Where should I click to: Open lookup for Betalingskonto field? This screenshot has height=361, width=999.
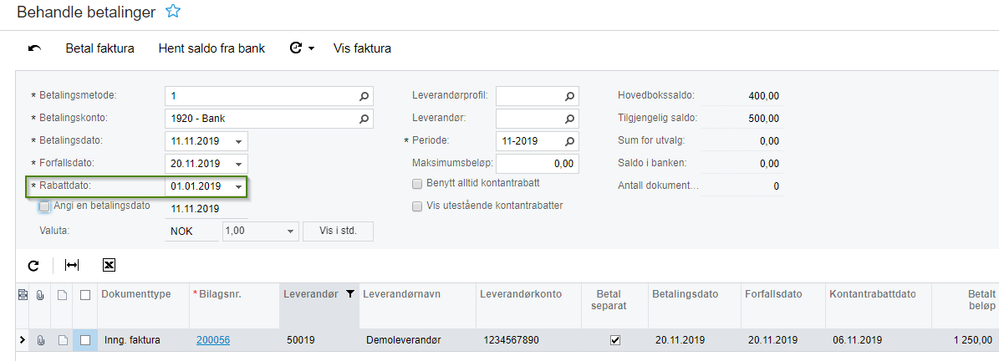(x=364, y=118)
